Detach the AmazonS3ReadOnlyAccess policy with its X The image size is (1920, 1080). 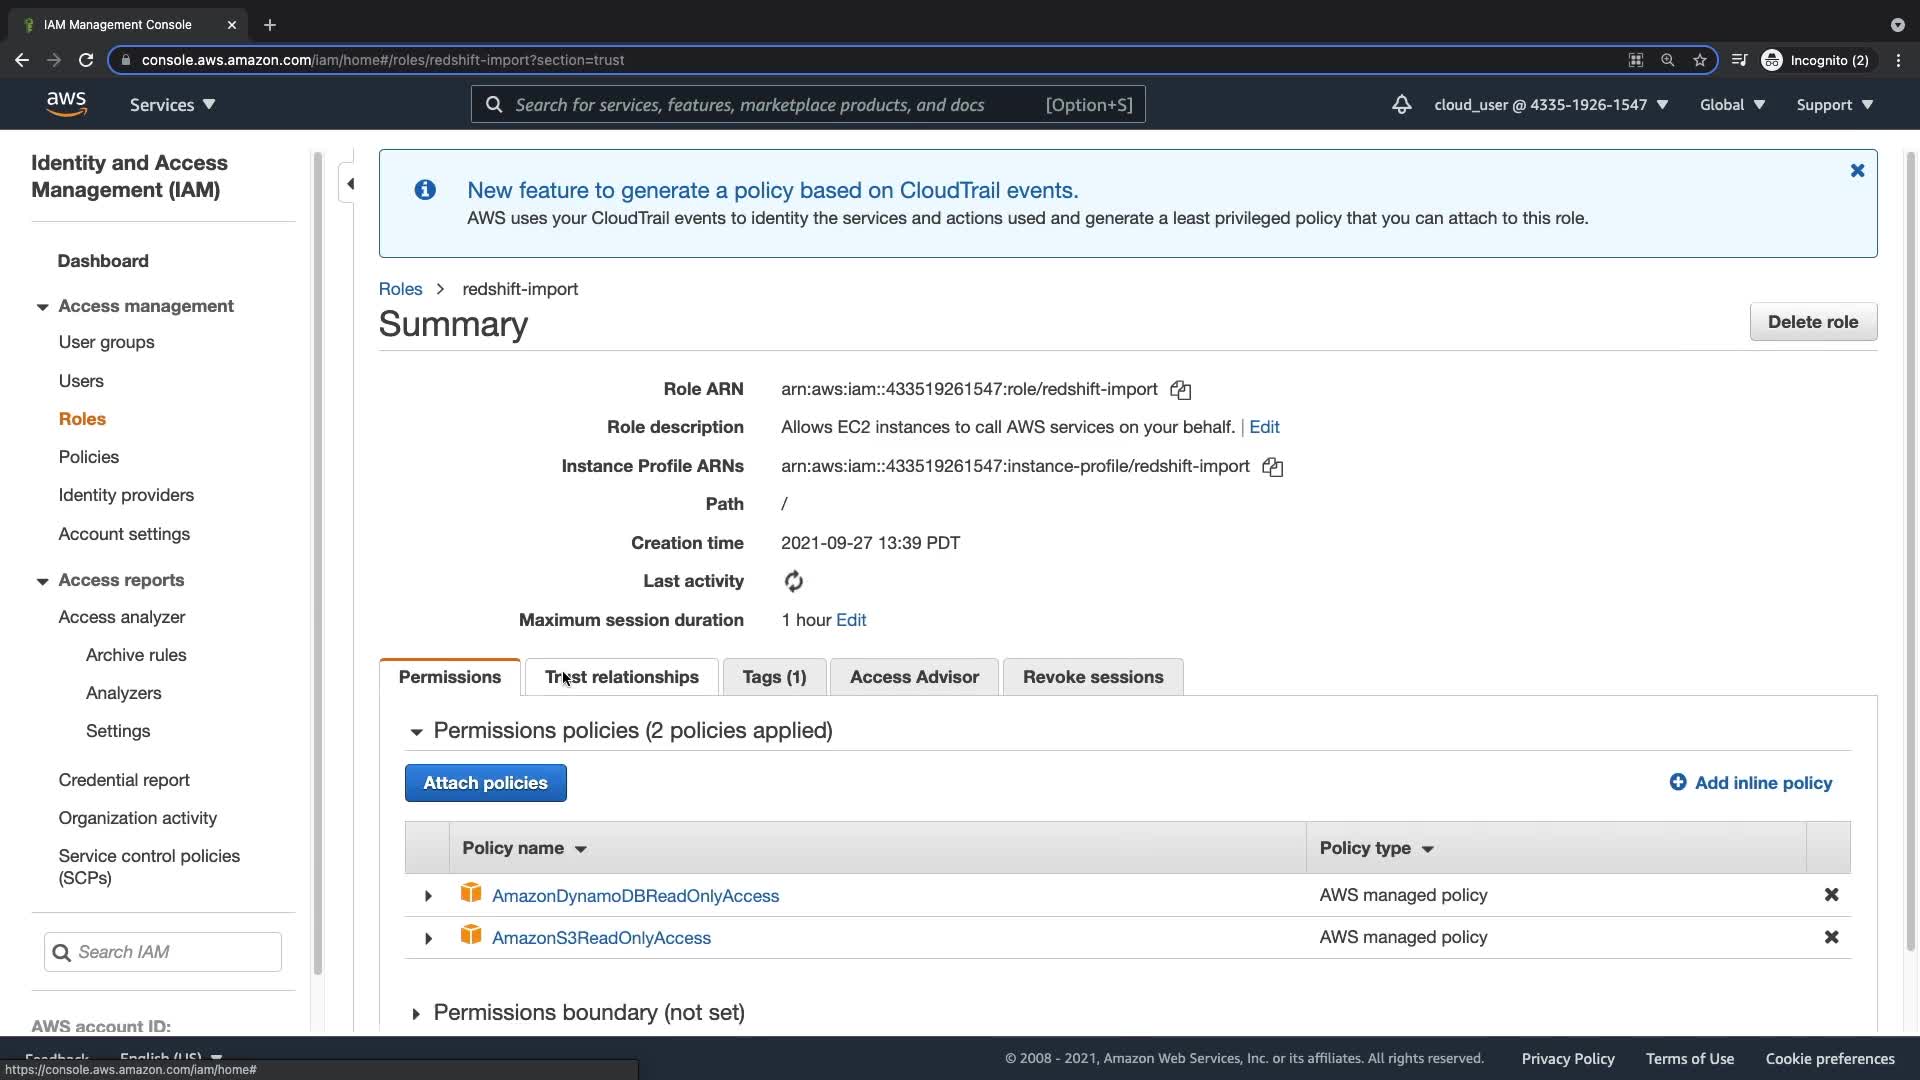coord(1831,937)
